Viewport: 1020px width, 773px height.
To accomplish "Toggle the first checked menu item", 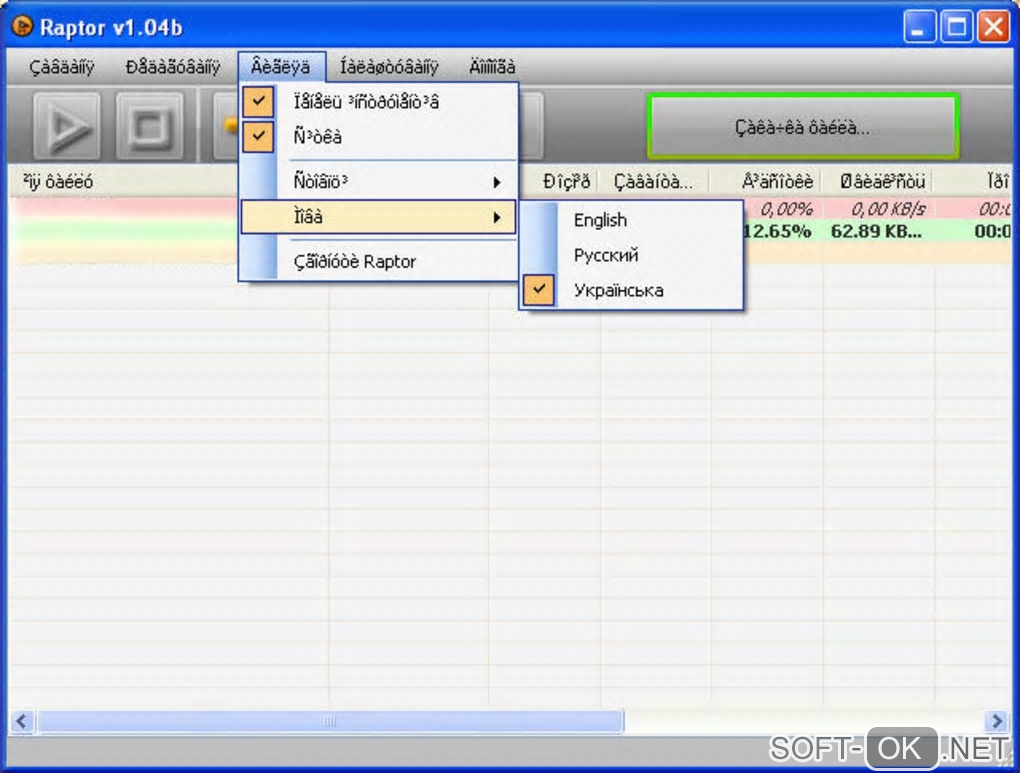I will tap(379, 102).
